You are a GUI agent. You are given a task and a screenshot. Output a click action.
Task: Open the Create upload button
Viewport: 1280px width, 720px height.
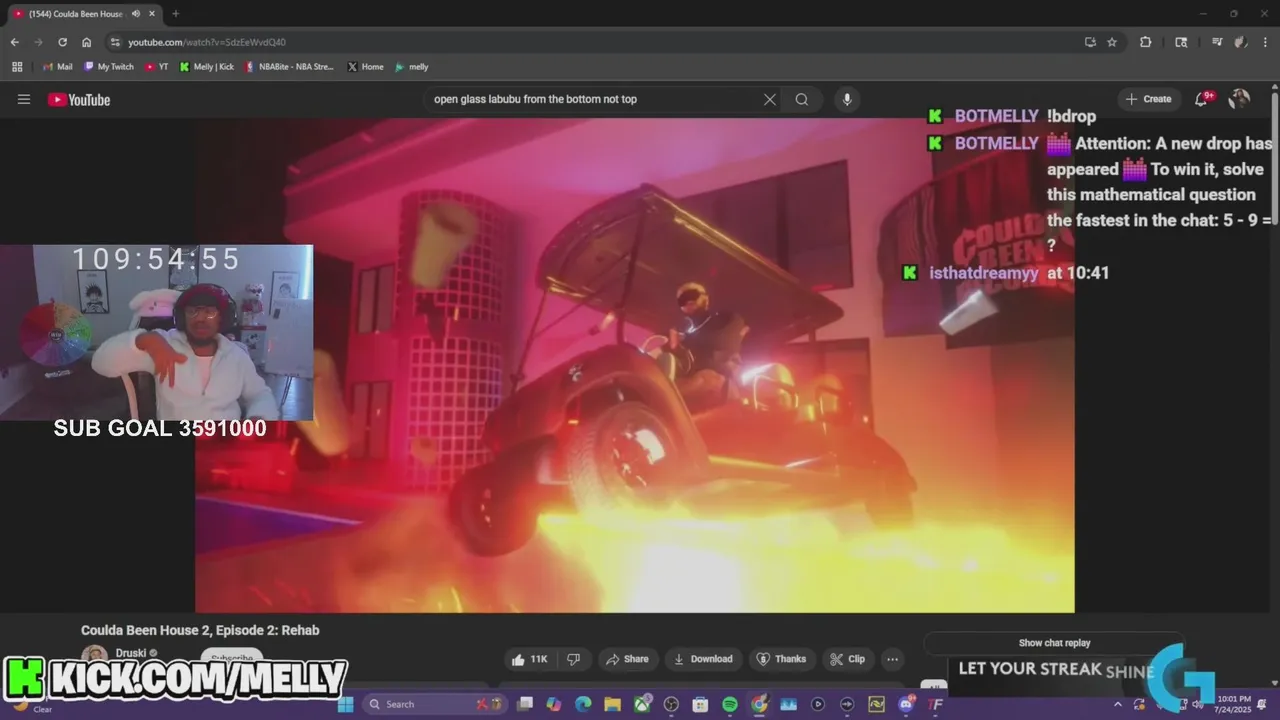point(1148,99)
